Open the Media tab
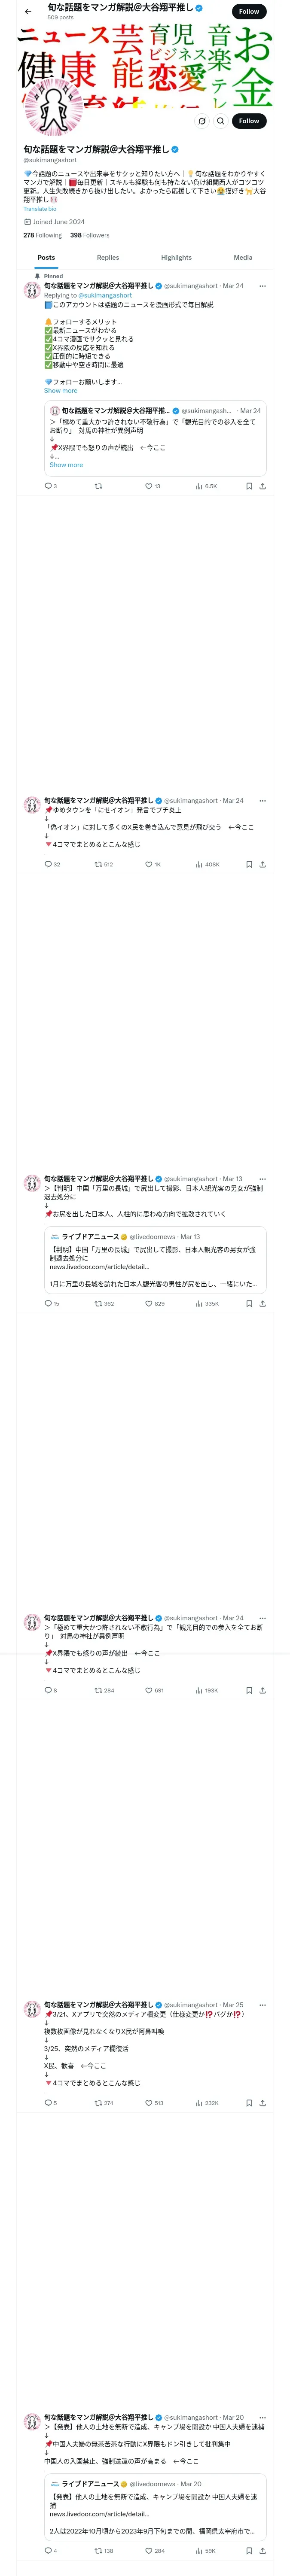This screenshot has height=2576, width=290. tap(243, 257)
